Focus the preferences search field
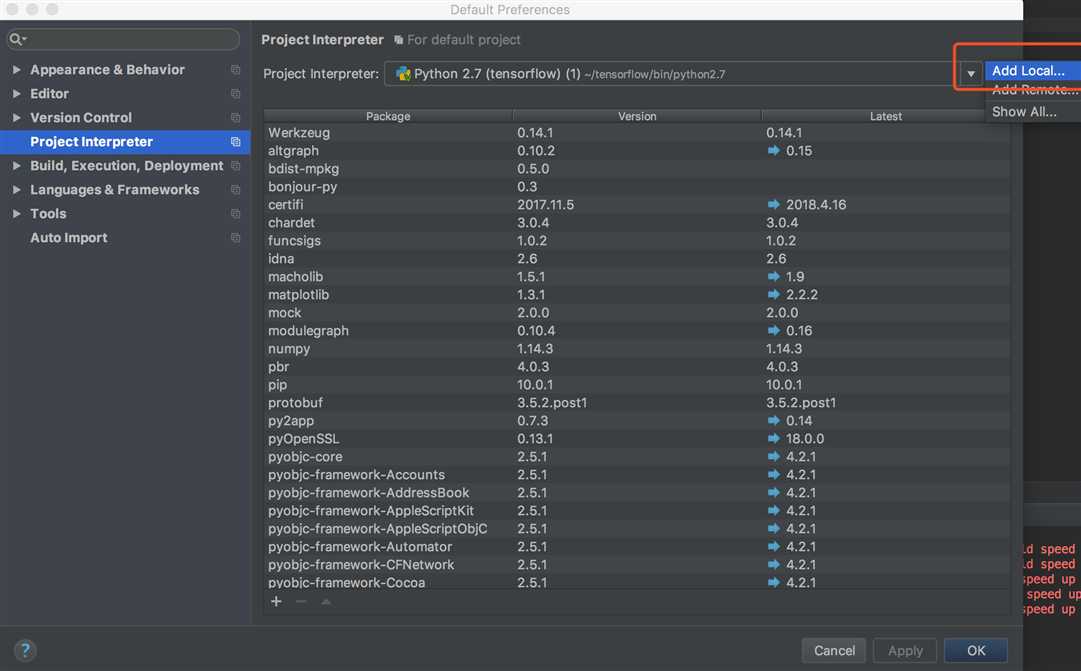The image size is (1081, 671). click(x=124, y=39)
